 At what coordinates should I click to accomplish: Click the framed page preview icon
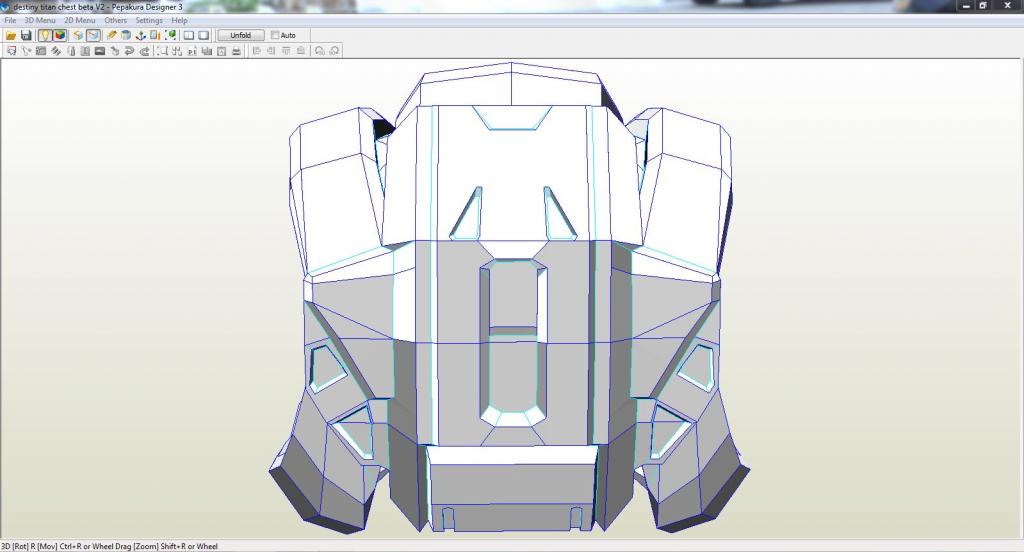pos(221,51)
